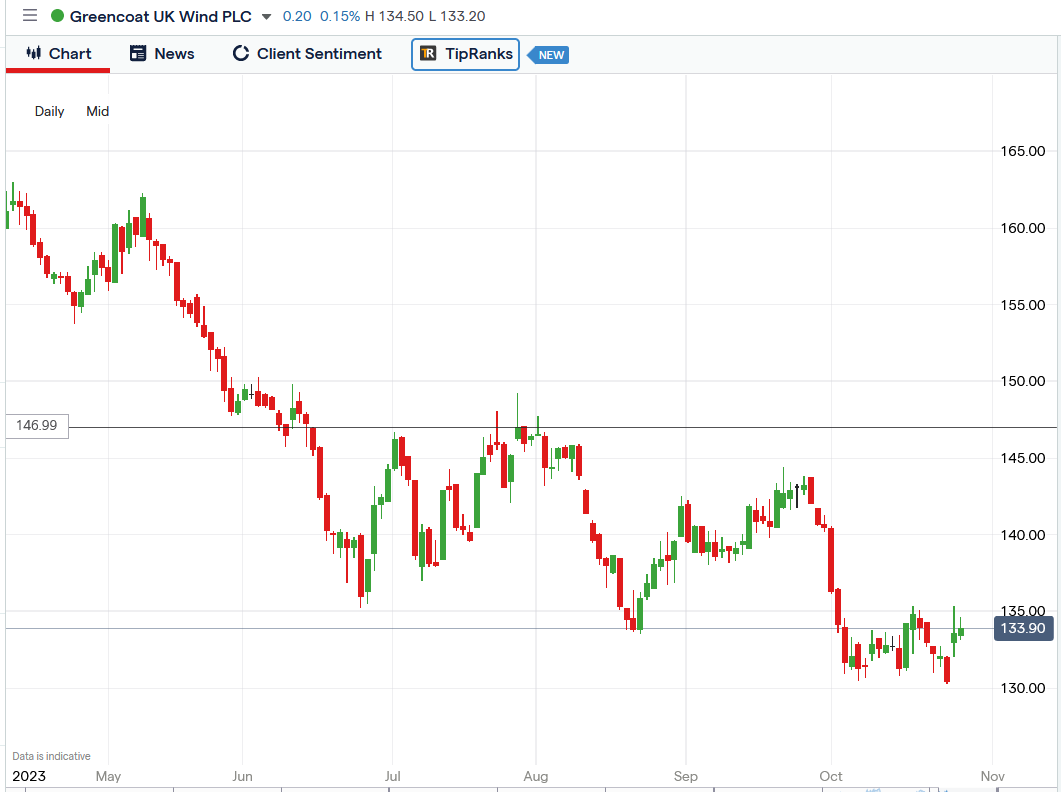Click the 165.00 price axis label
This screenshot has height=792, width=1061.
(1023, 151)
